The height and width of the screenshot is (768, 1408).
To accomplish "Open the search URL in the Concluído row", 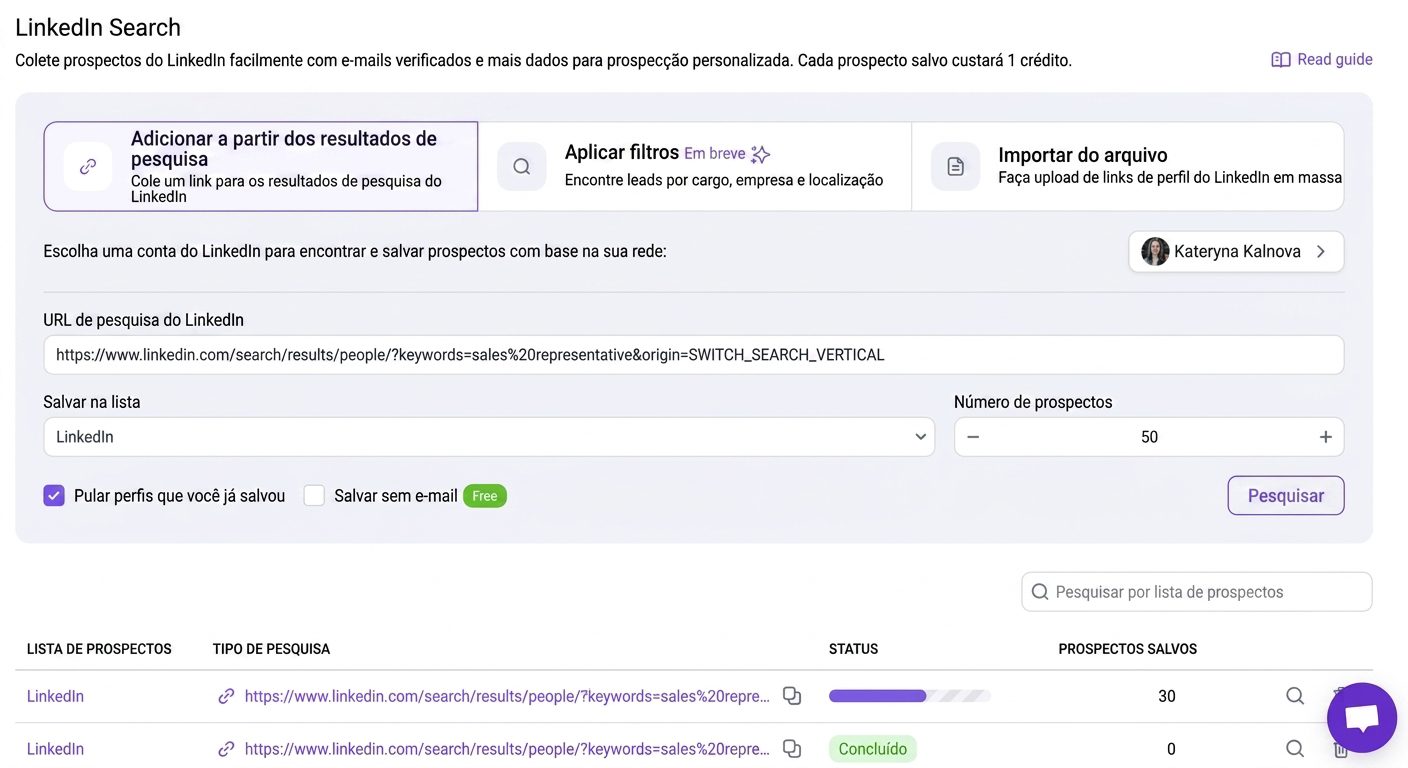I will pyautogui.click(x=507, y=749).
